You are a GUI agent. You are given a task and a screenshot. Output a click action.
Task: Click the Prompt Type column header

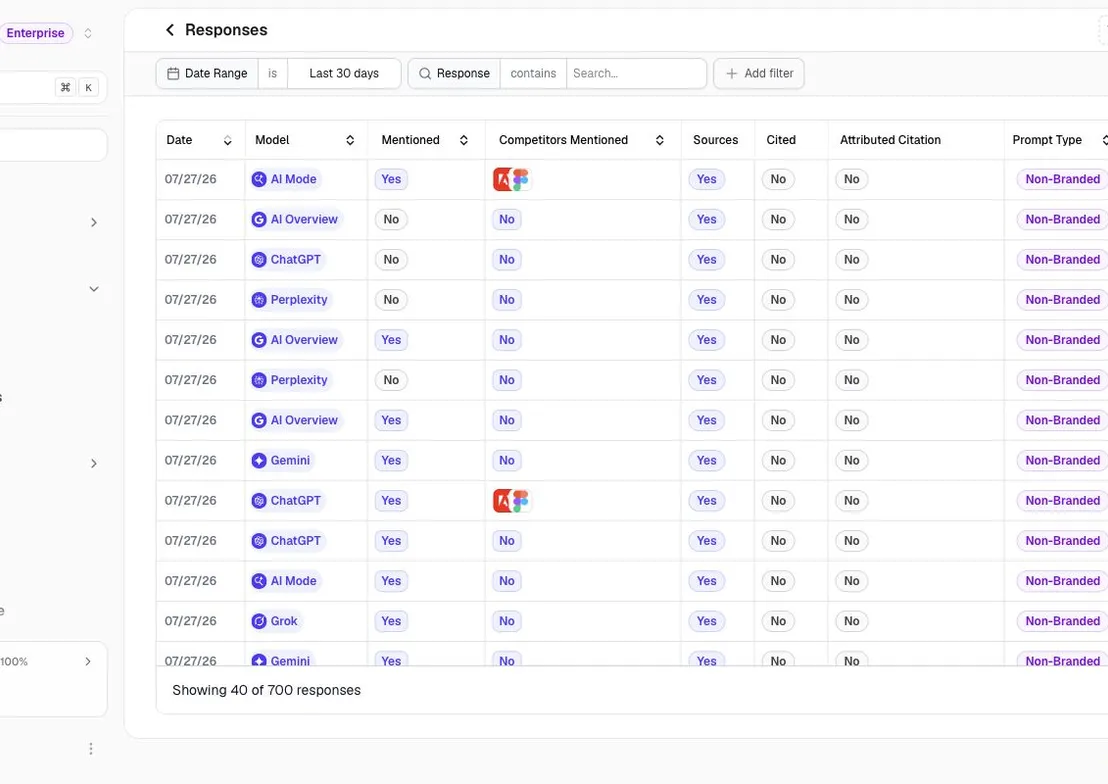pos(1047,140)
